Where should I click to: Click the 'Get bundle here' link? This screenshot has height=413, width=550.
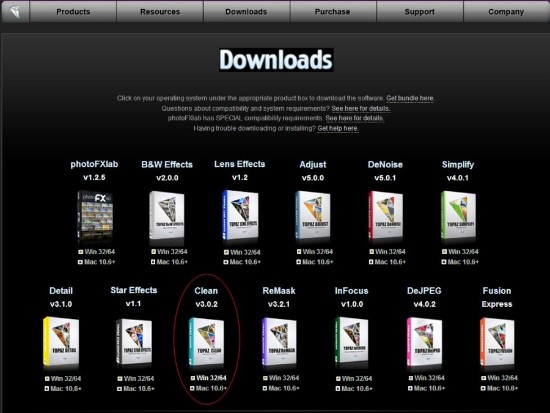pos(410,98)
